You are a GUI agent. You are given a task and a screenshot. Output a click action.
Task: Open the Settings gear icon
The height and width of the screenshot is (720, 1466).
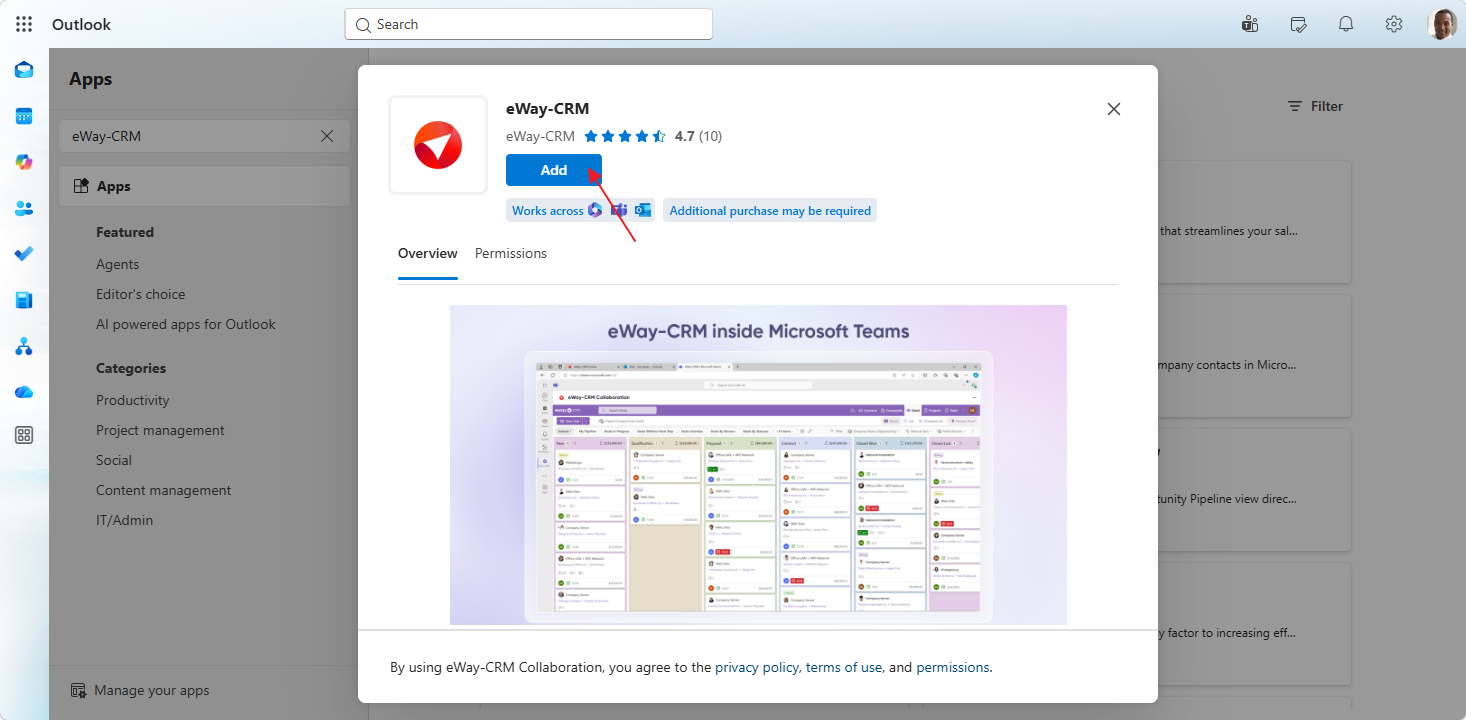click(1394, 24)
